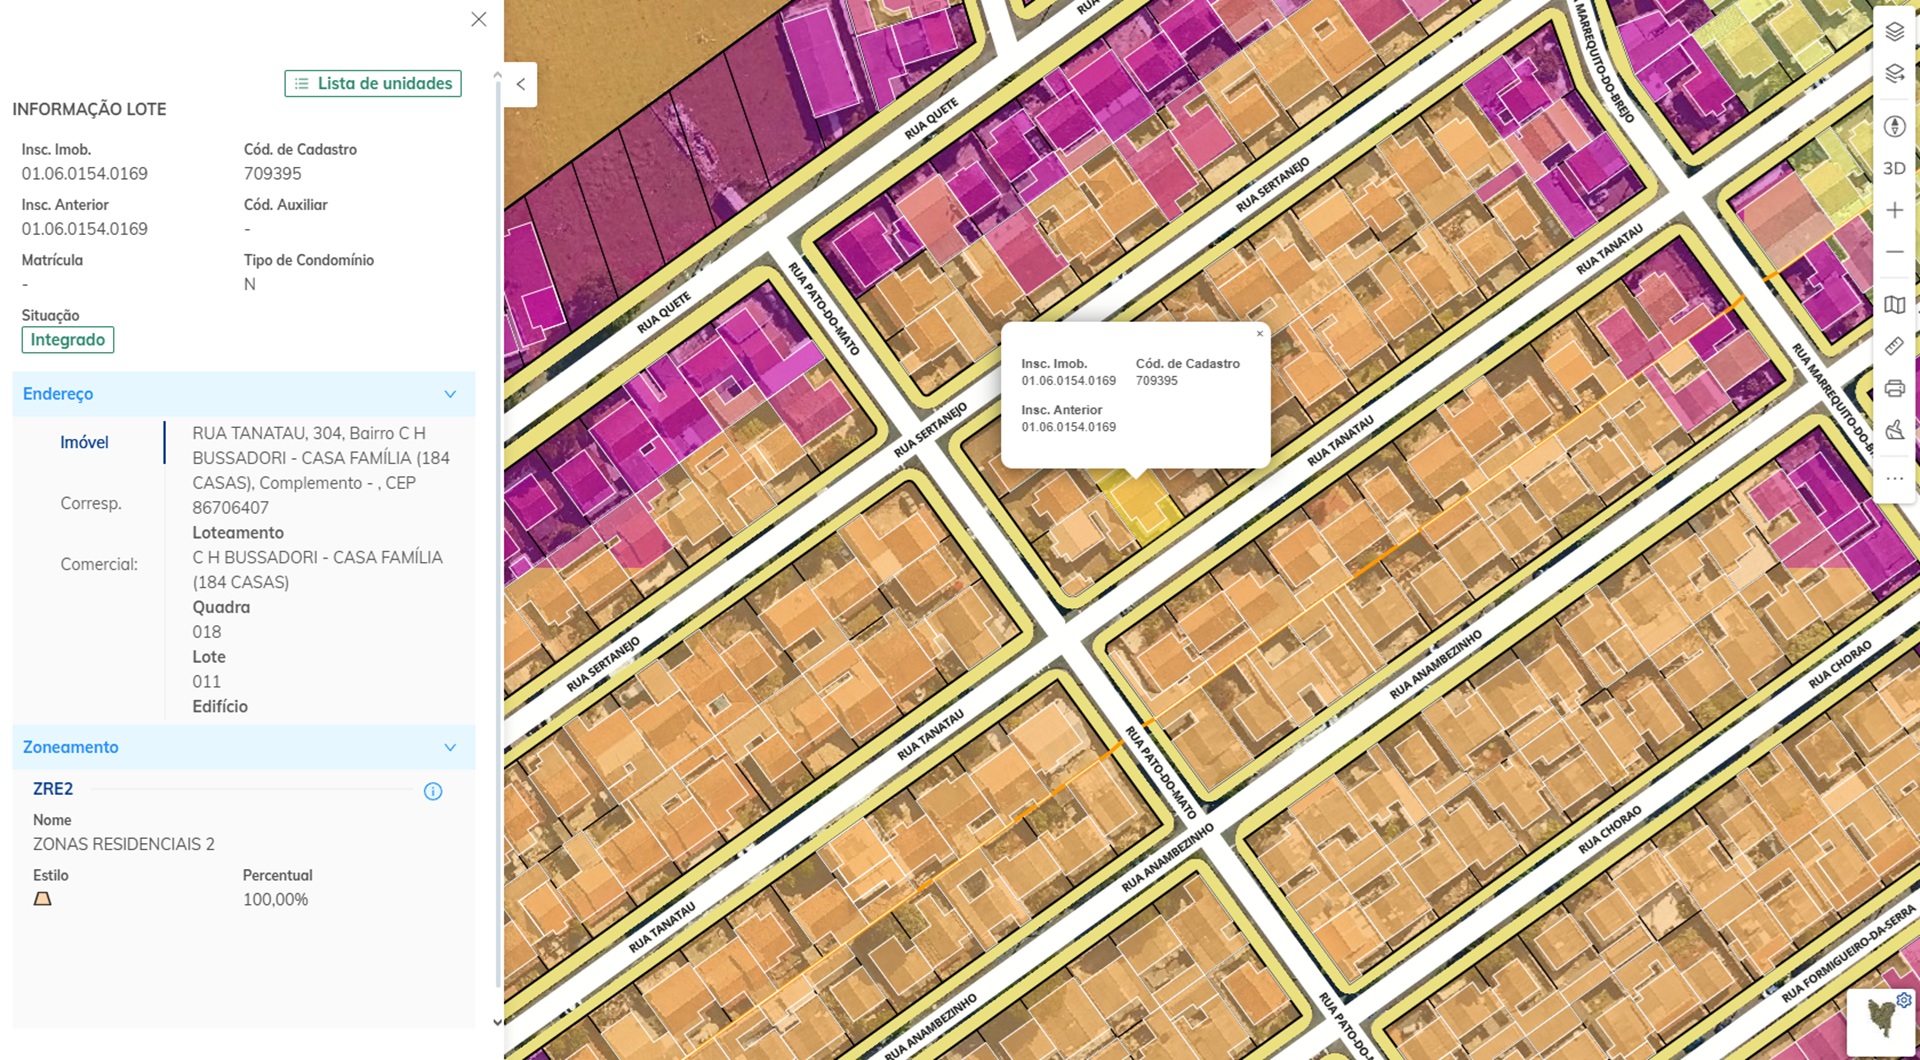
Task: Click the popup's Insc. Anterior value
Action: pyautogui.click(x=1069, y=427)
